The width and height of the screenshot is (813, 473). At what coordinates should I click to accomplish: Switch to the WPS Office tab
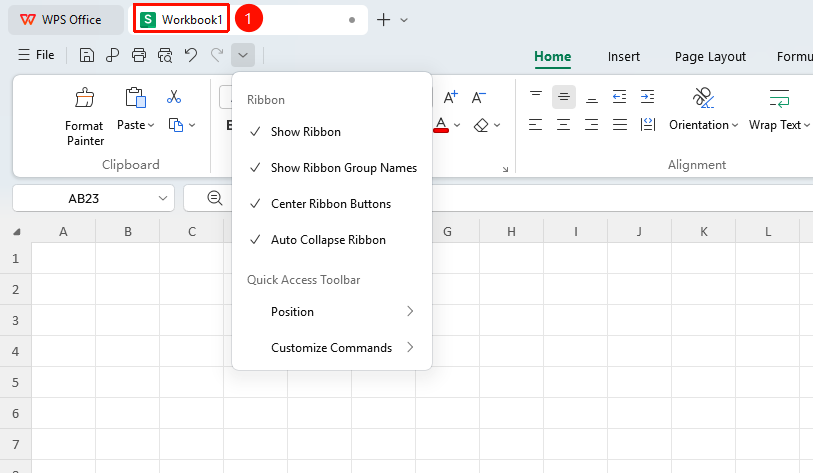coord(66,20)
